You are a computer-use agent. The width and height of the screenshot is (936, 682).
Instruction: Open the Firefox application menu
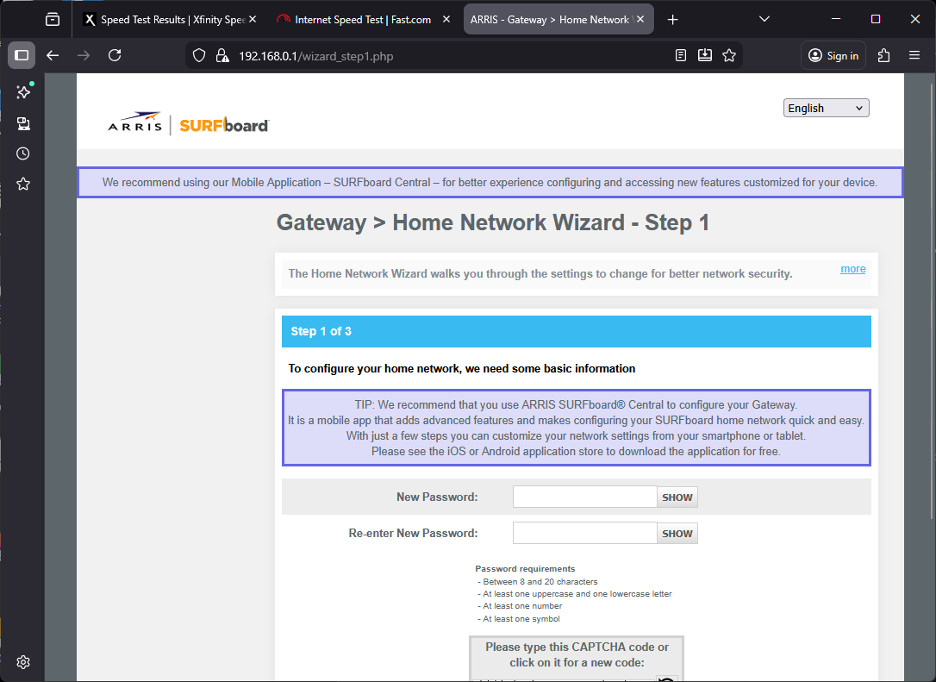[x=914, y=56]
